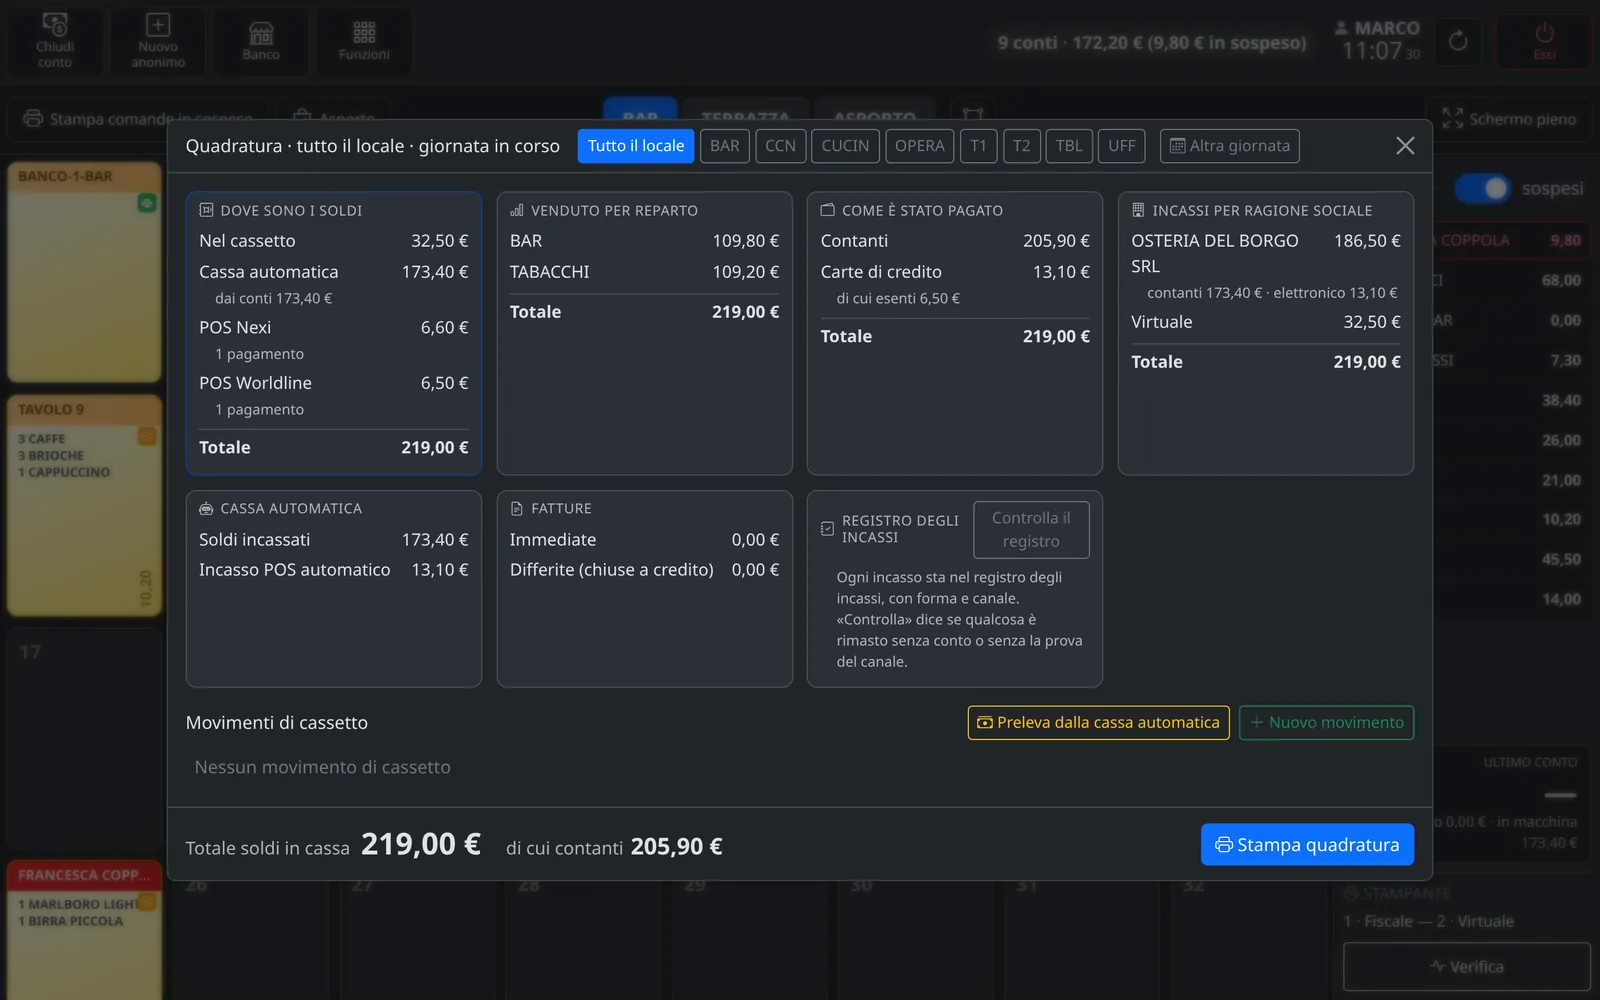Click the Esci power icon
This screenshot has height=1000, width=1600.
pyautogui.click(x=1544, y=41)
